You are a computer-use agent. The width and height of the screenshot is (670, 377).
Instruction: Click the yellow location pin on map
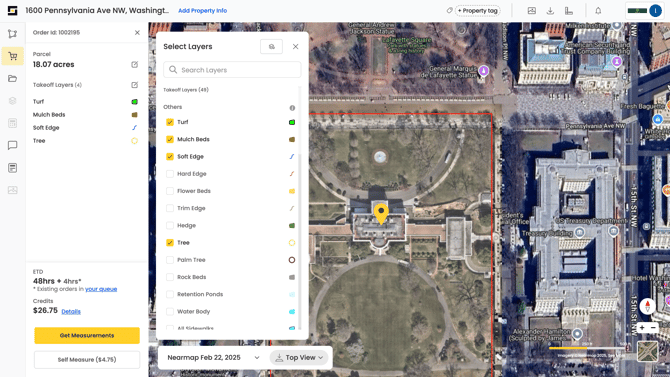point(381,214)
